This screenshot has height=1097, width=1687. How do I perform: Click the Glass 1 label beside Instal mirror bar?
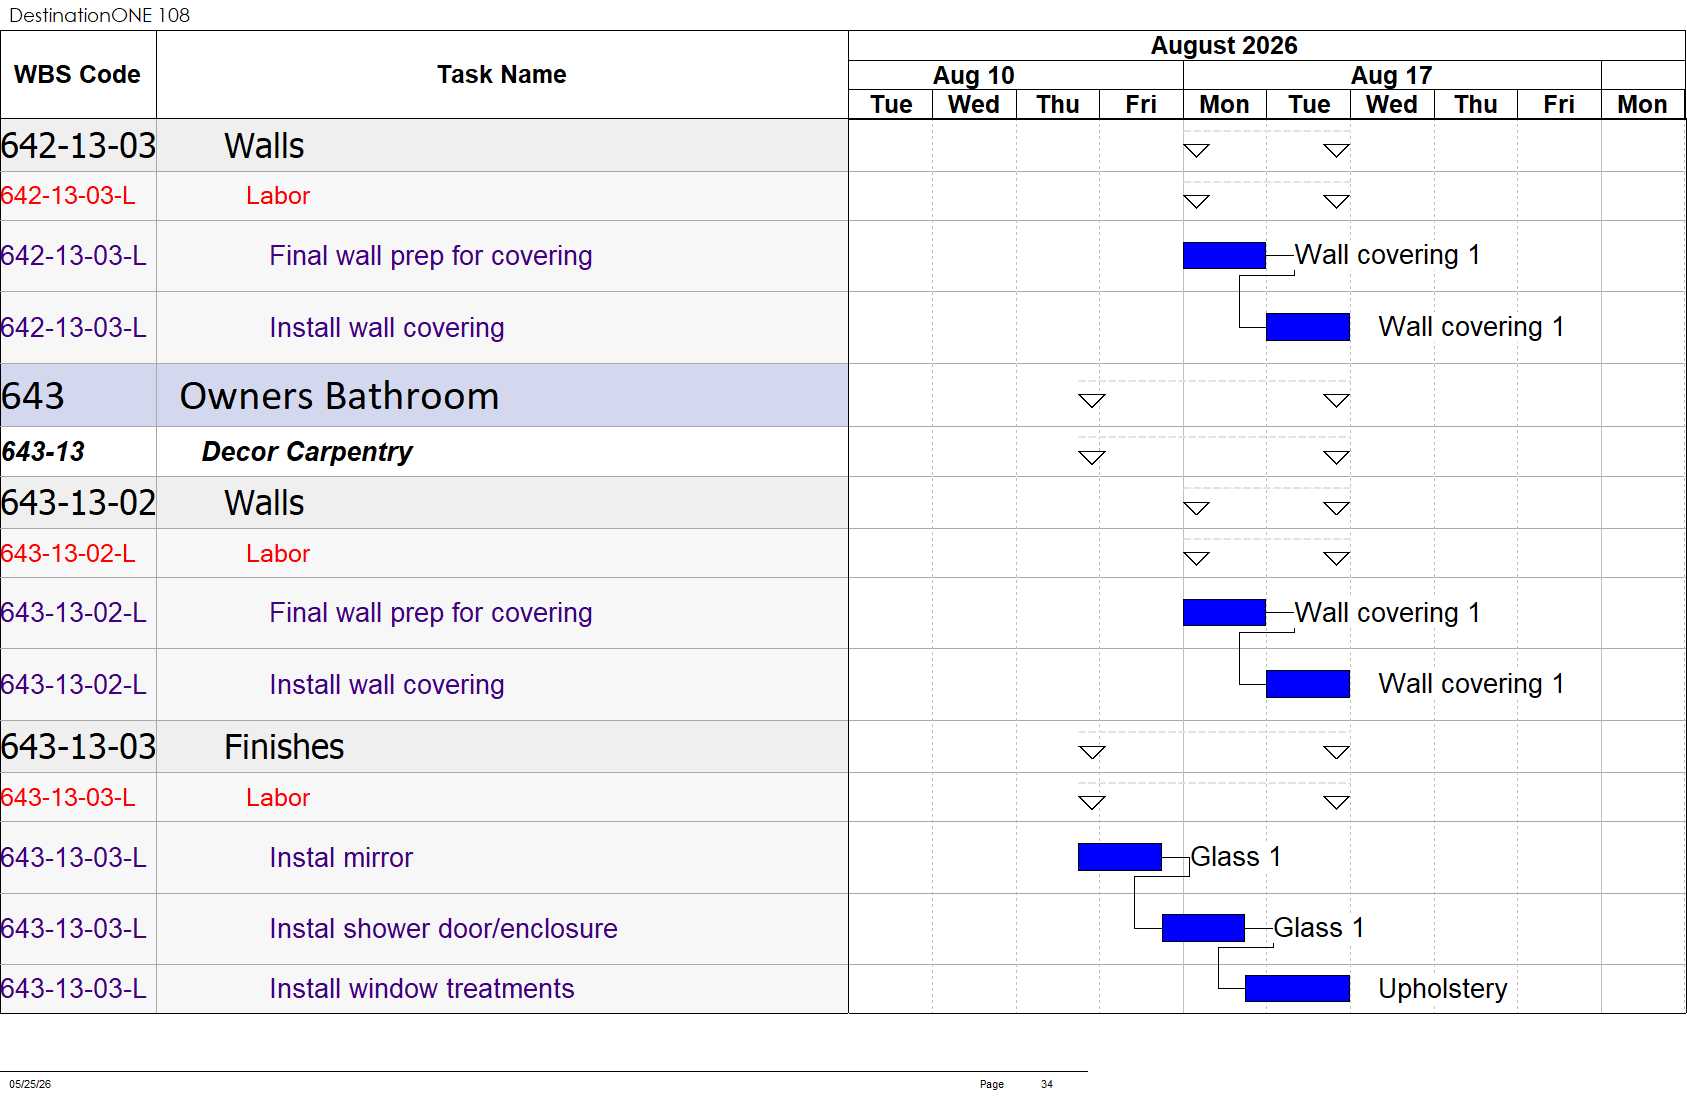[1236, 857]
